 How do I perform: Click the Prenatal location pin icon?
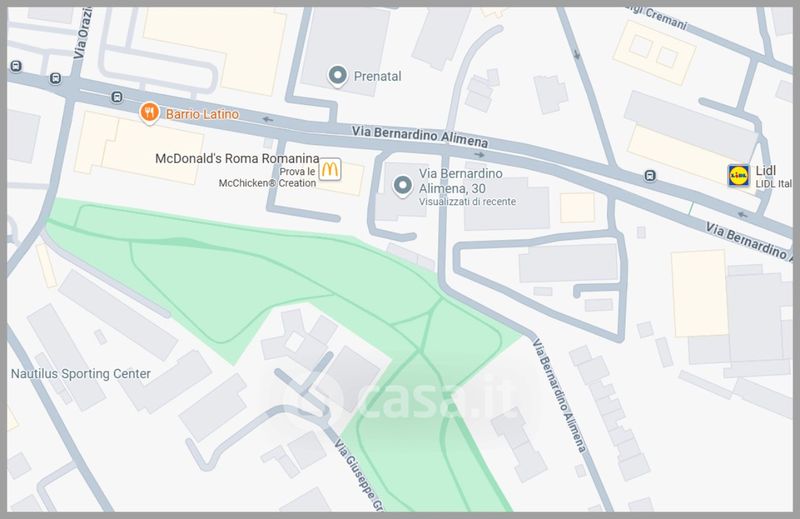[x=337, y=76]
